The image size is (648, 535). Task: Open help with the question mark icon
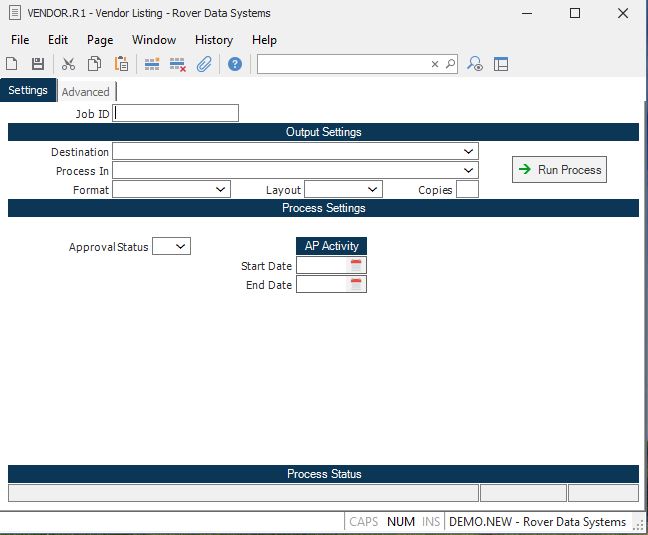point(235,64)
